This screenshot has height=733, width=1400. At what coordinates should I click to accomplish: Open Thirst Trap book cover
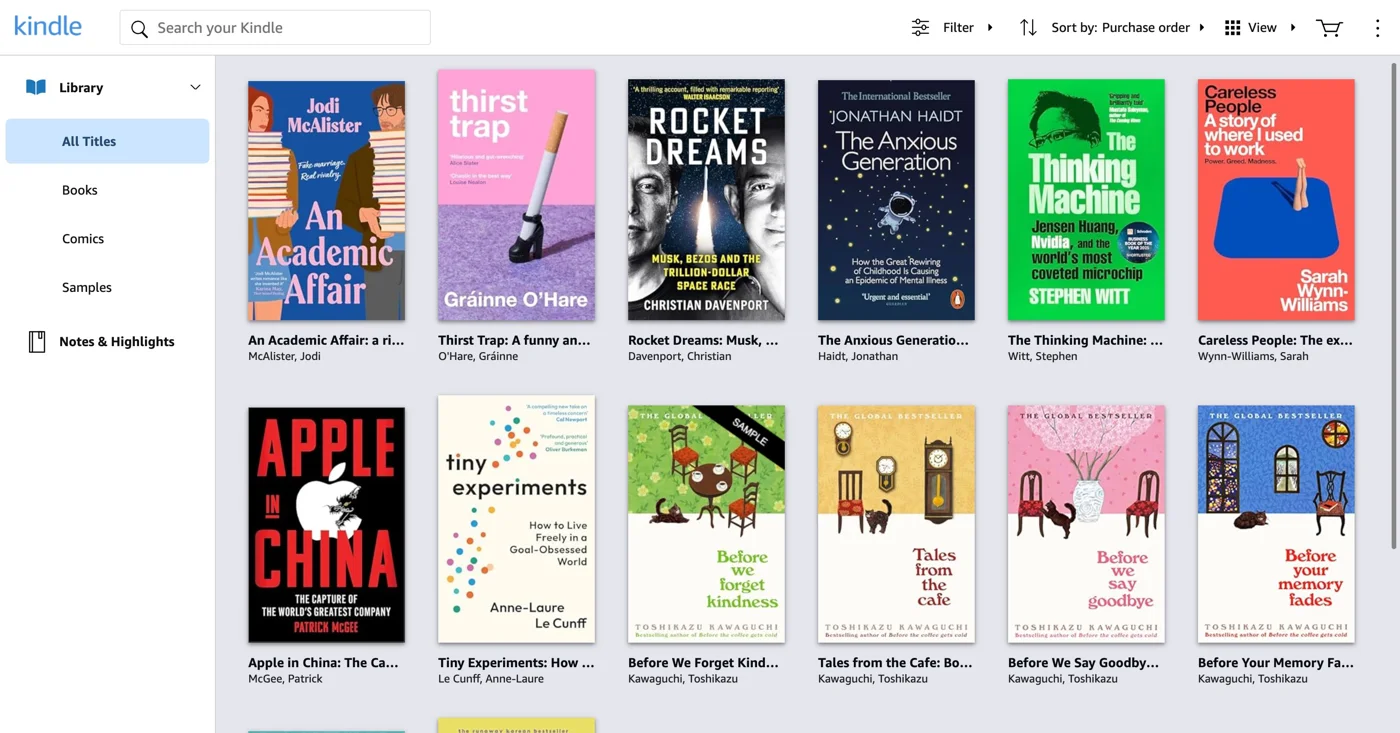pos(516,195)
